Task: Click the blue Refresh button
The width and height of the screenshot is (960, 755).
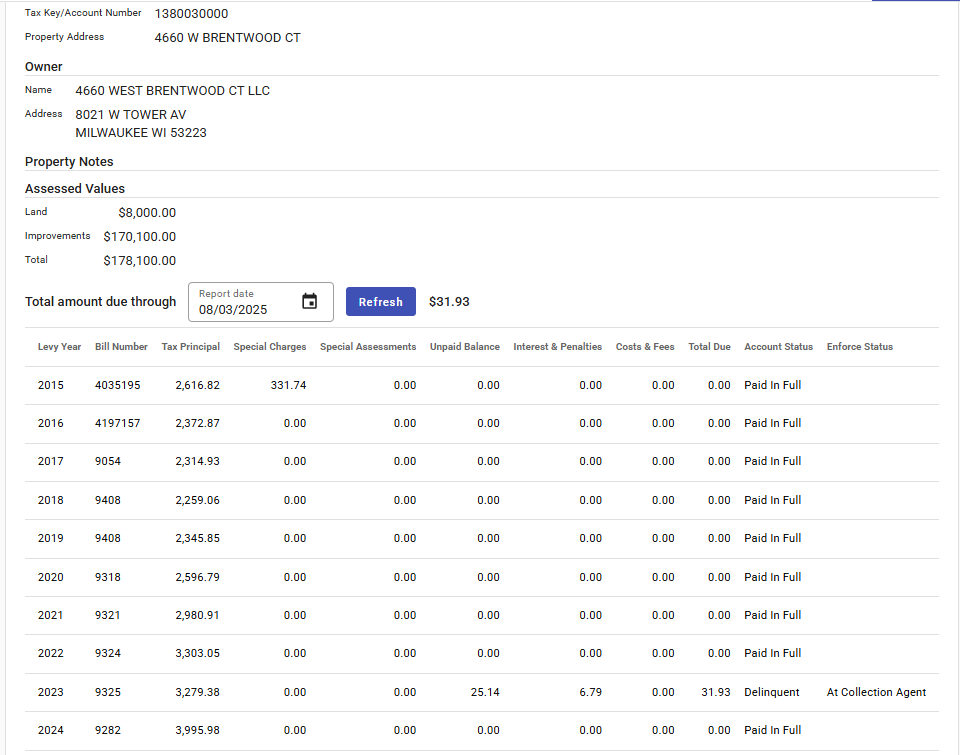Action: coord(380,302)
